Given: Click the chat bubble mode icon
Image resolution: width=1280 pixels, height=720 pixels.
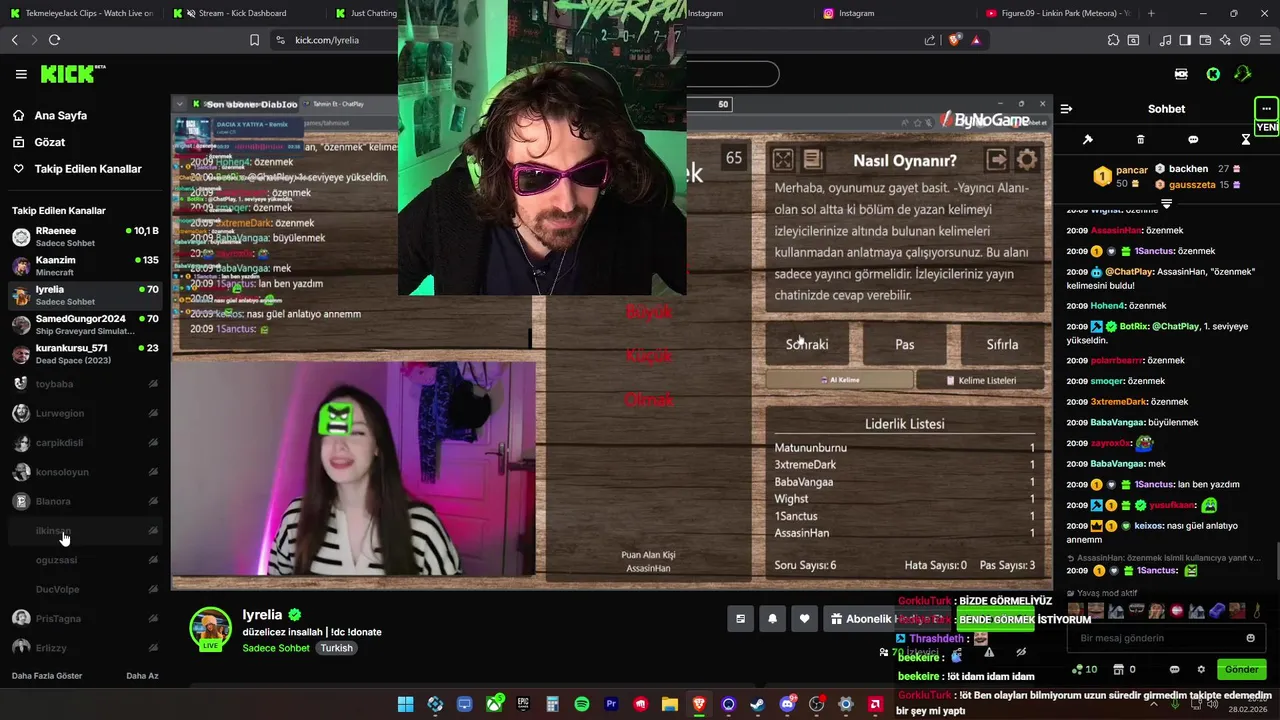Looking at the screenshot, I should pos(1193,140).
